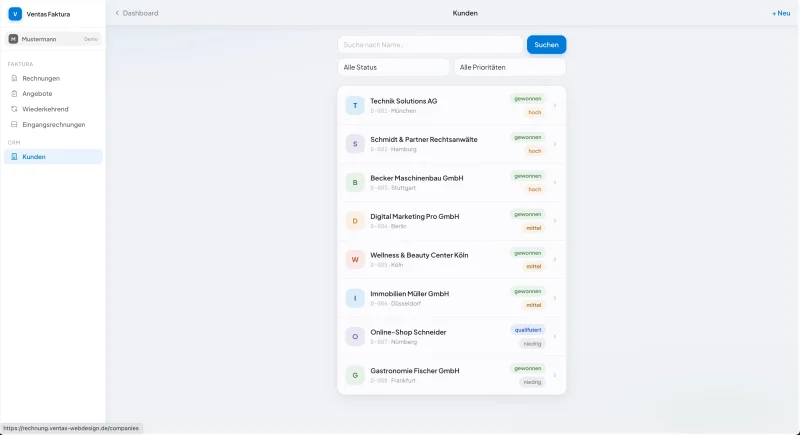Click the Rechnungen sidebar icon
Viewport: 800px width, 435px height.
click(14, 79)
